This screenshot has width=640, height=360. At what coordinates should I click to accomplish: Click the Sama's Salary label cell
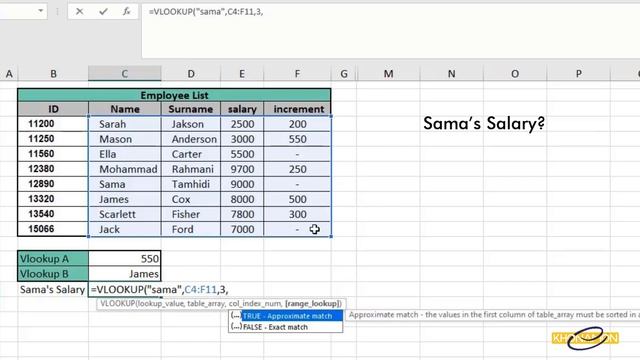pyautogui.click(x=53, y=289)
